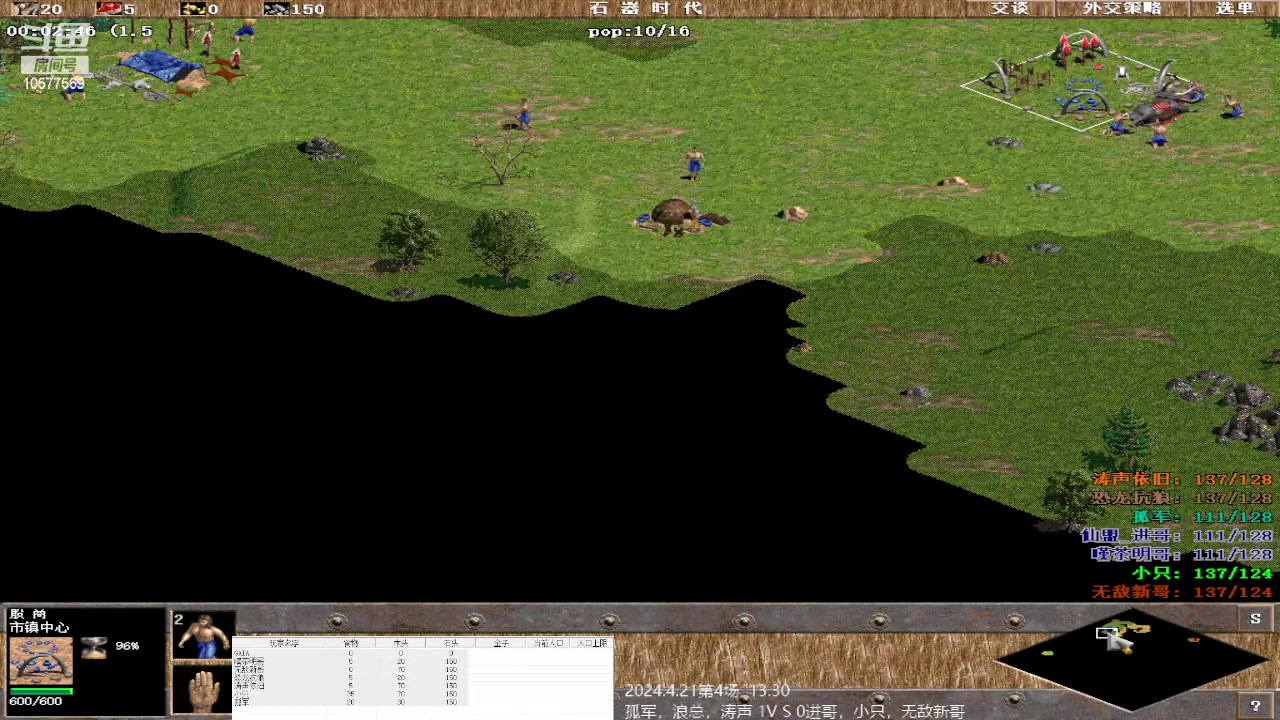The width and height of the screenshot is (1280, 720).
Task: Click the 嗑茶明哥 111/128 score row
Action: (x=1182, y=555)
